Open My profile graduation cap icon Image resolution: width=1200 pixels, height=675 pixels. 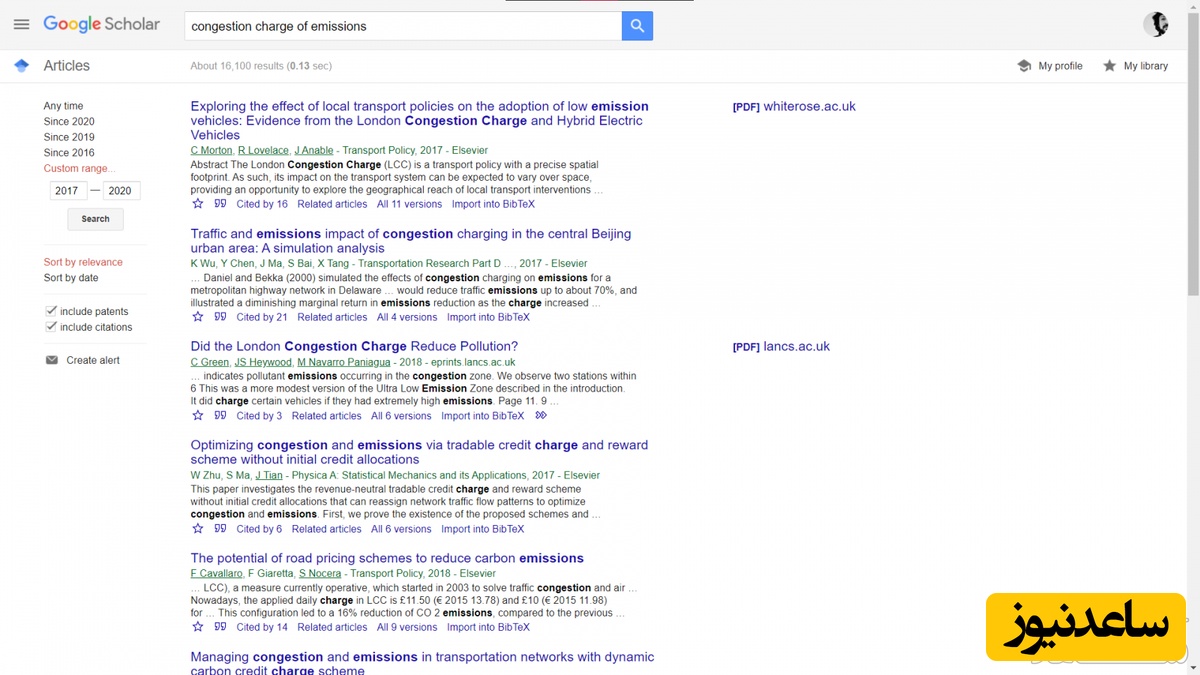[x=1024, y=66]
